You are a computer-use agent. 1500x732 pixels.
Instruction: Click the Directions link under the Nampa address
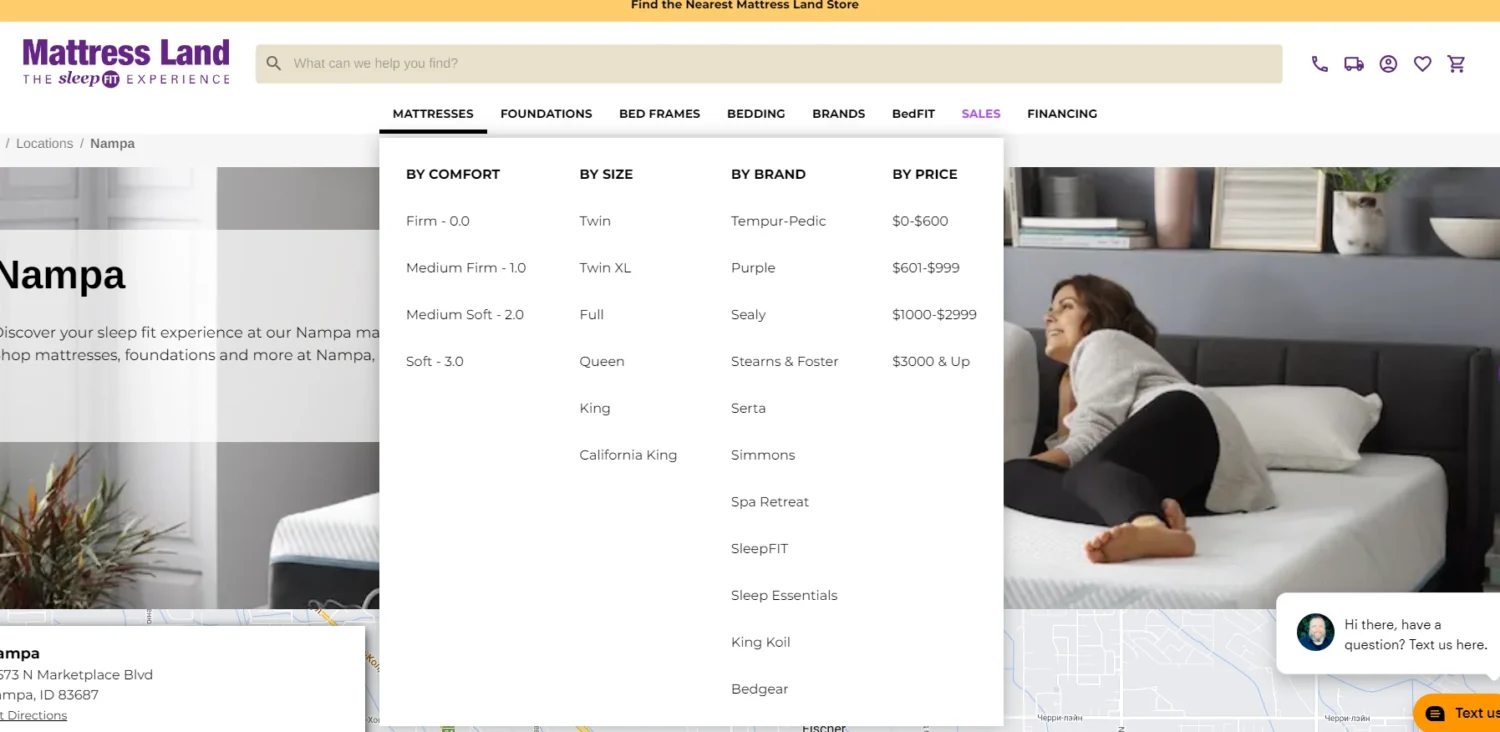[x=33, y=715]
